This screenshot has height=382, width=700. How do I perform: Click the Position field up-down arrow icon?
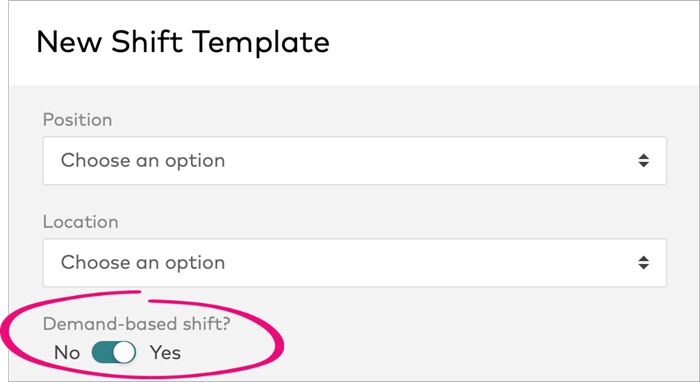tap(643, 161)
